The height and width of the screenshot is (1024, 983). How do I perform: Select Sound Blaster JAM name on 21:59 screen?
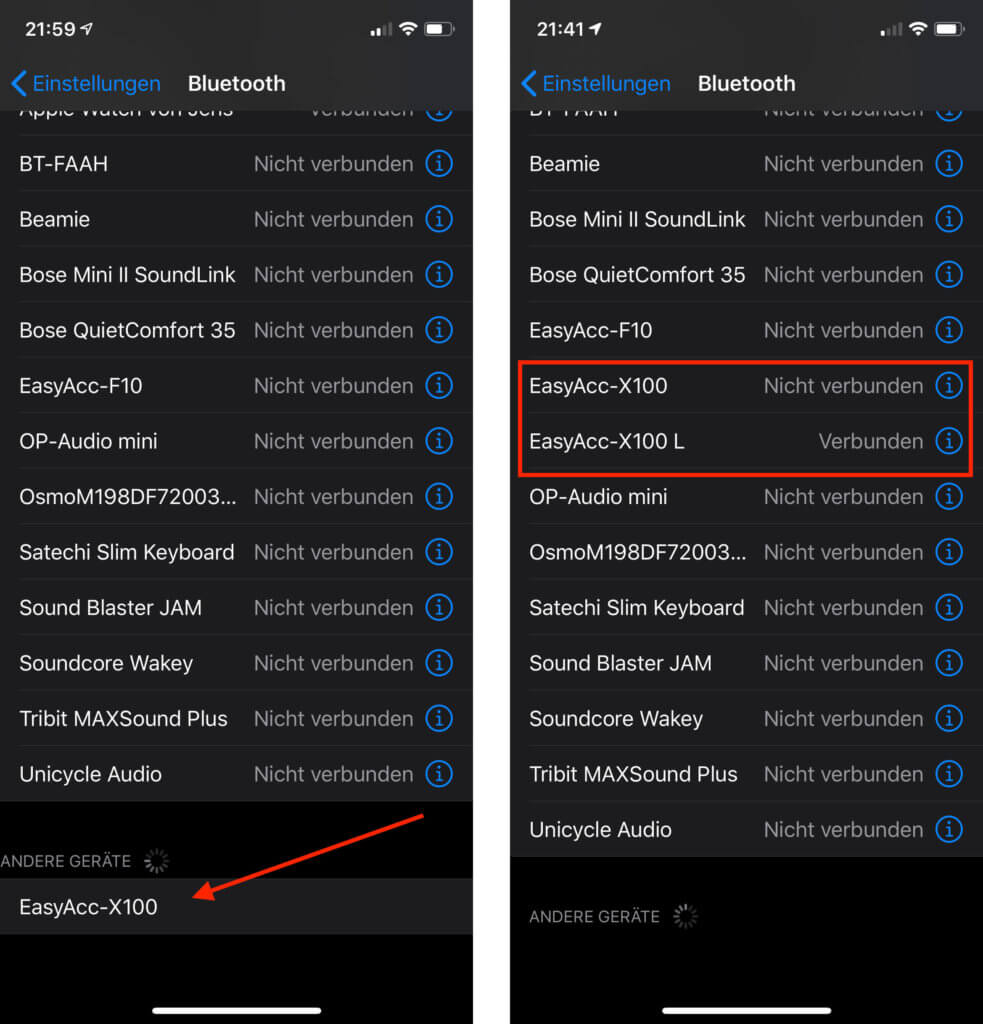(110, 608)
